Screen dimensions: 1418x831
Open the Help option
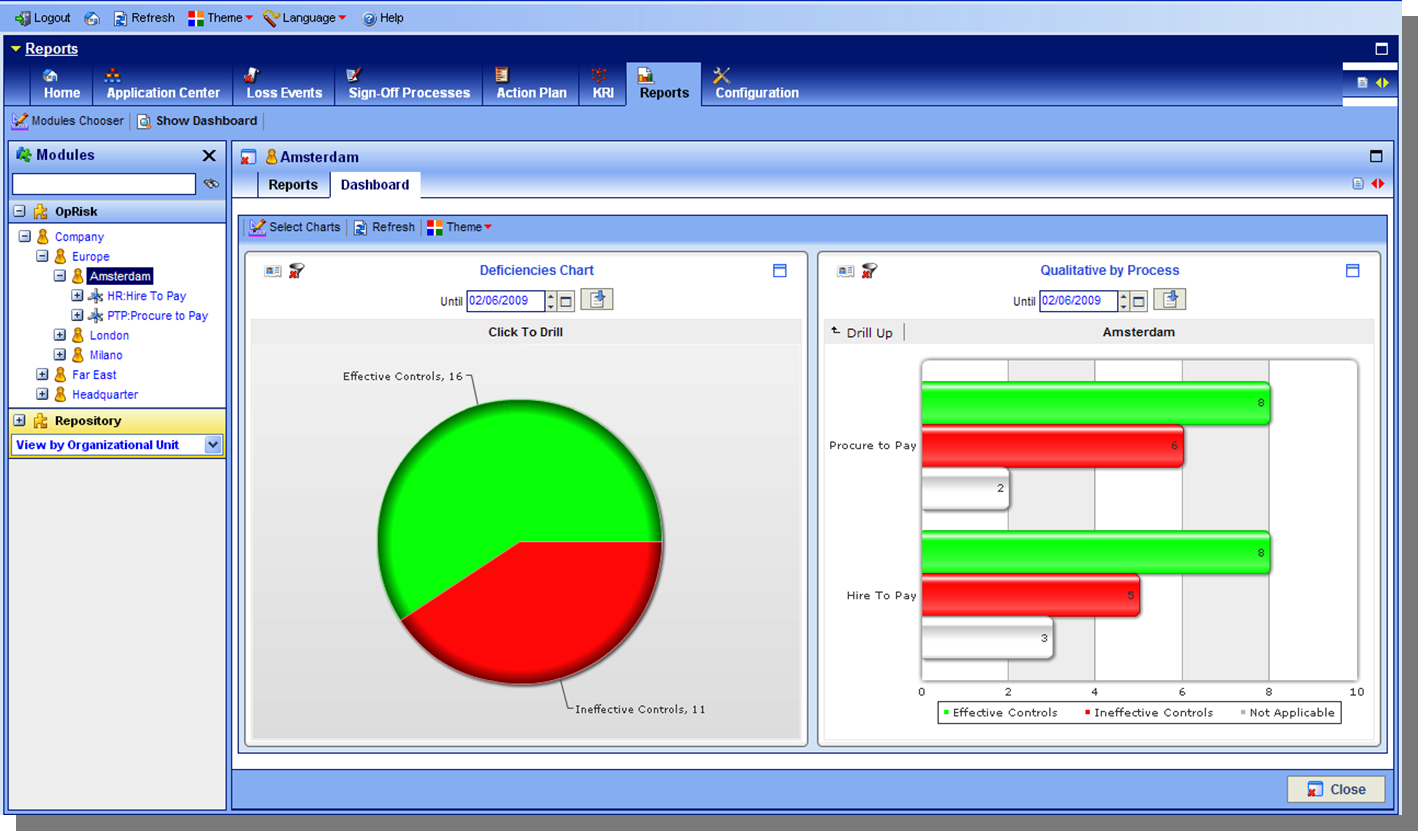pyautogui.click(x=383, y=18)
